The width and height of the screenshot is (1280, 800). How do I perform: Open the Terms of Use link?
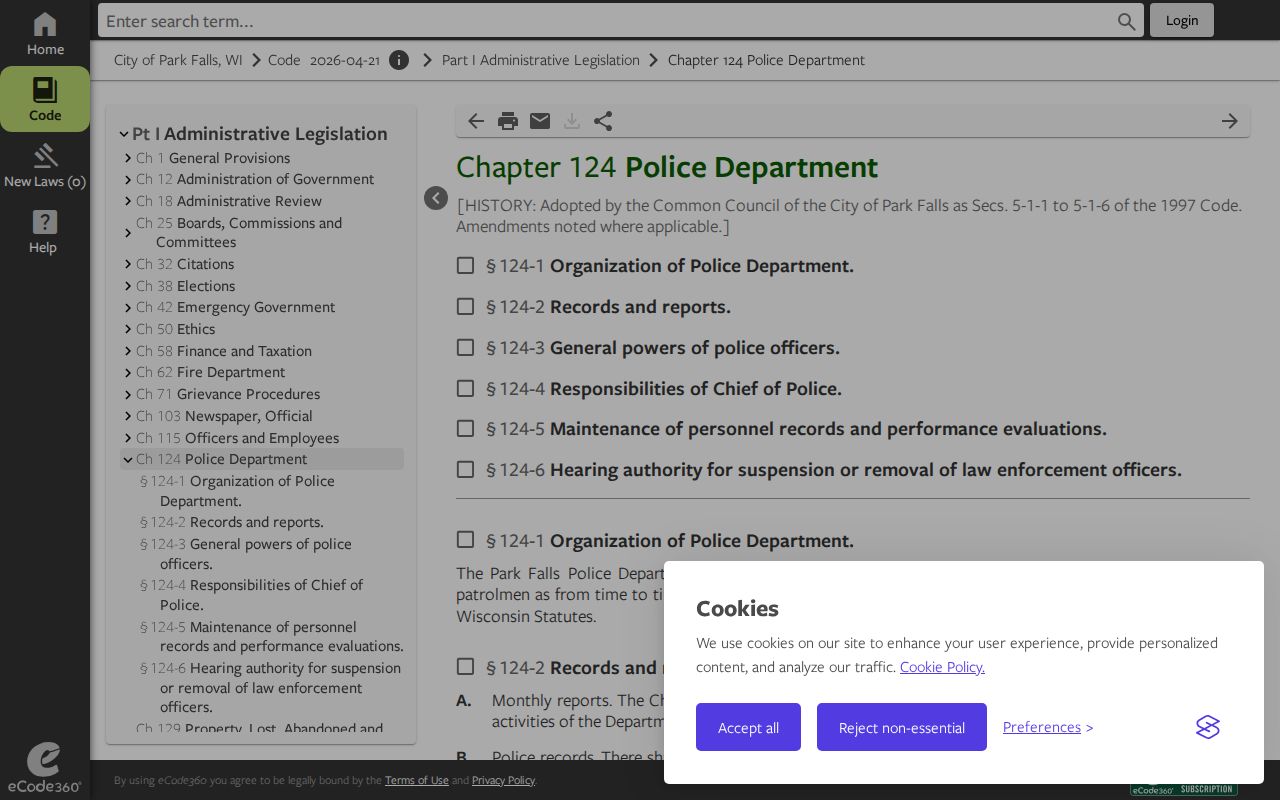point(417,780)
